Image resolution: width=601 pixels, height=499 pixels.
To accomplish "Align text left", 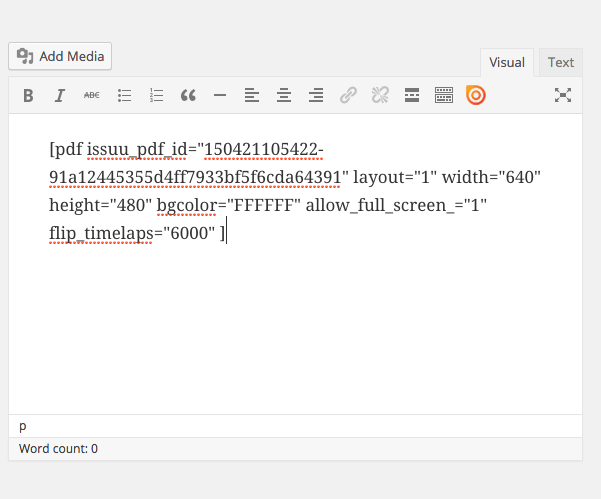I will click(252, 95).
